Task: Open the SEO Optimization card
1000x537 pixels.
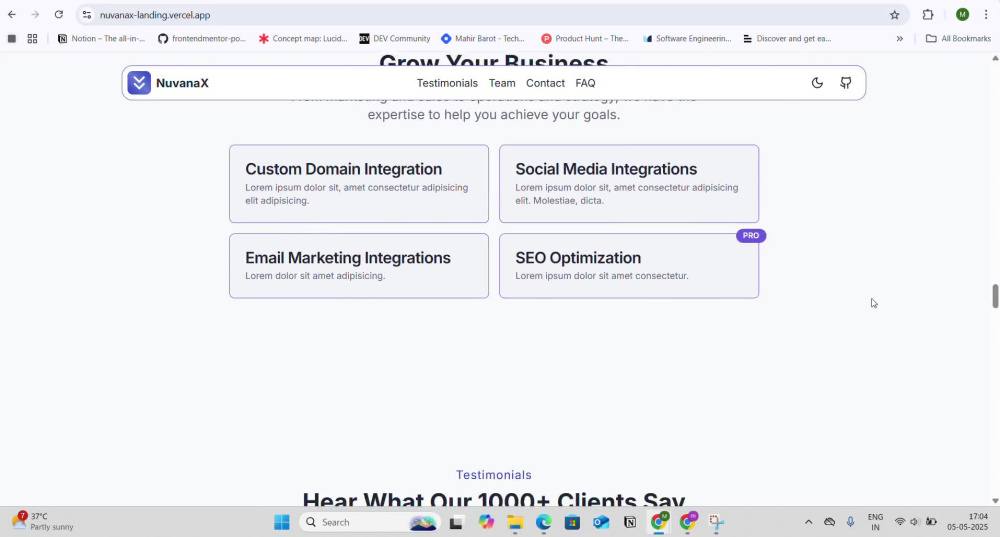Action: (629, 265)
